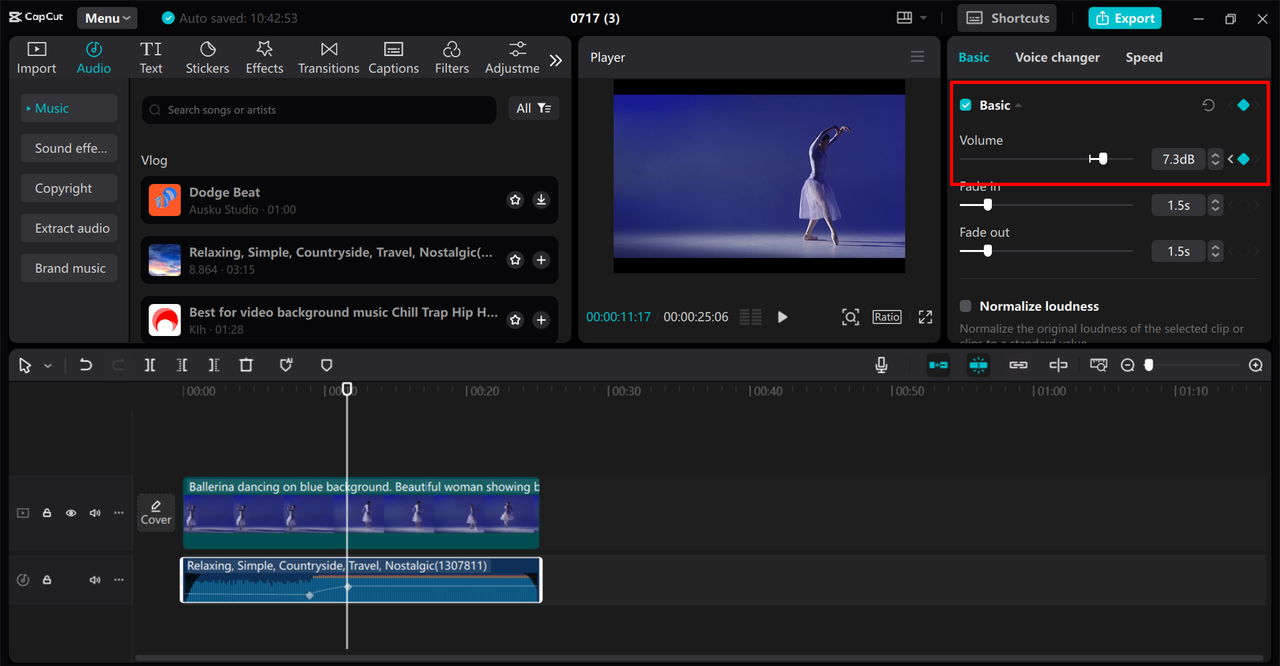
Task: Start voiceover recording with microphone
Action: 881,366
